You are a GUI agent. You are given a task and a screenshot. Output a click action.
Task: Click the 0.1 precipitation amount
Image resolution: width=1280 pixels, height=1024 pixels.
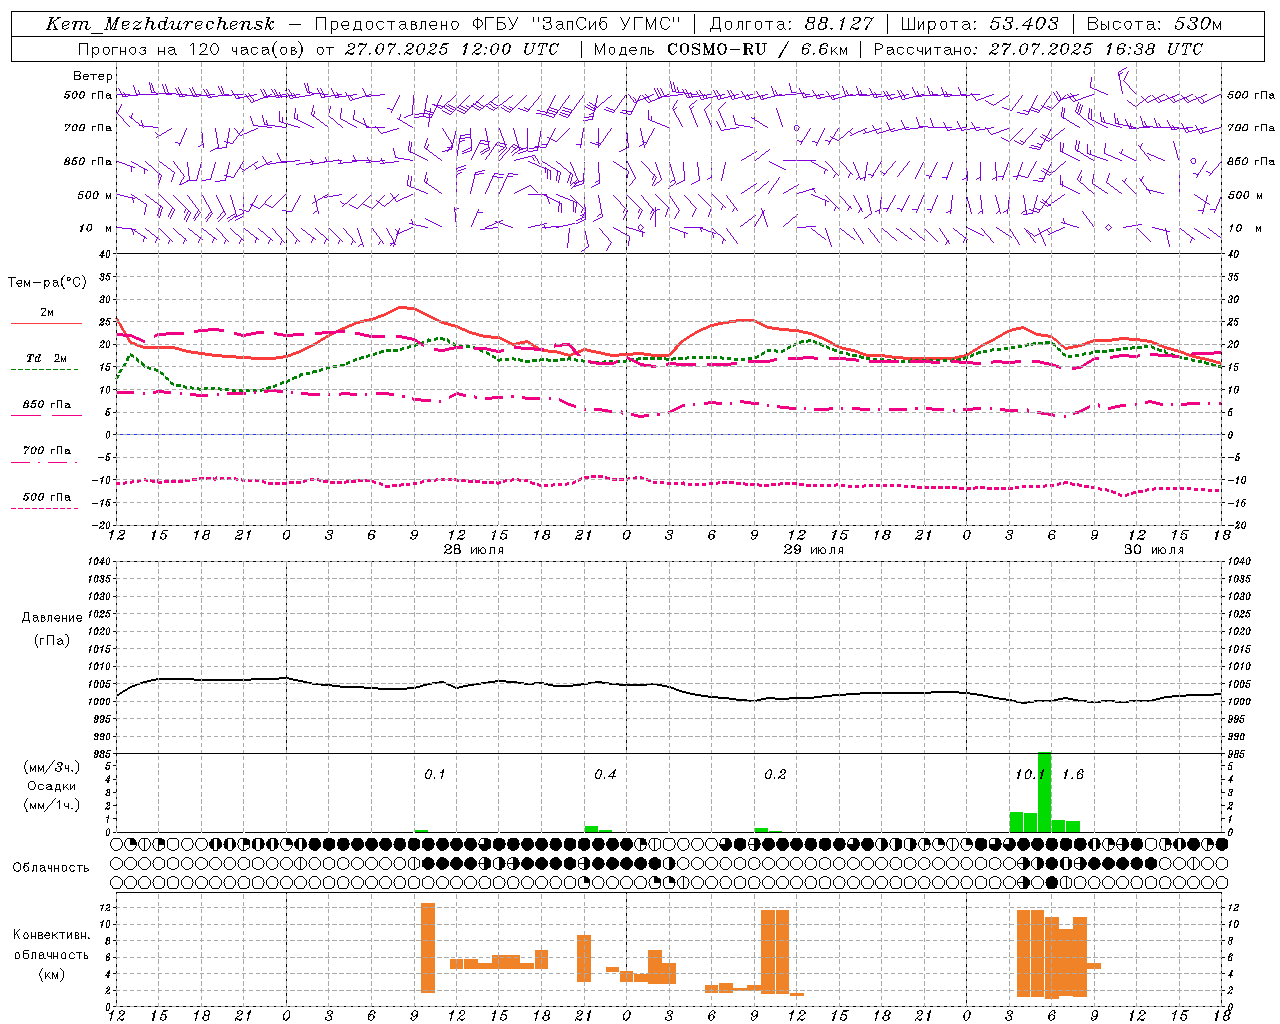point(435,774)
